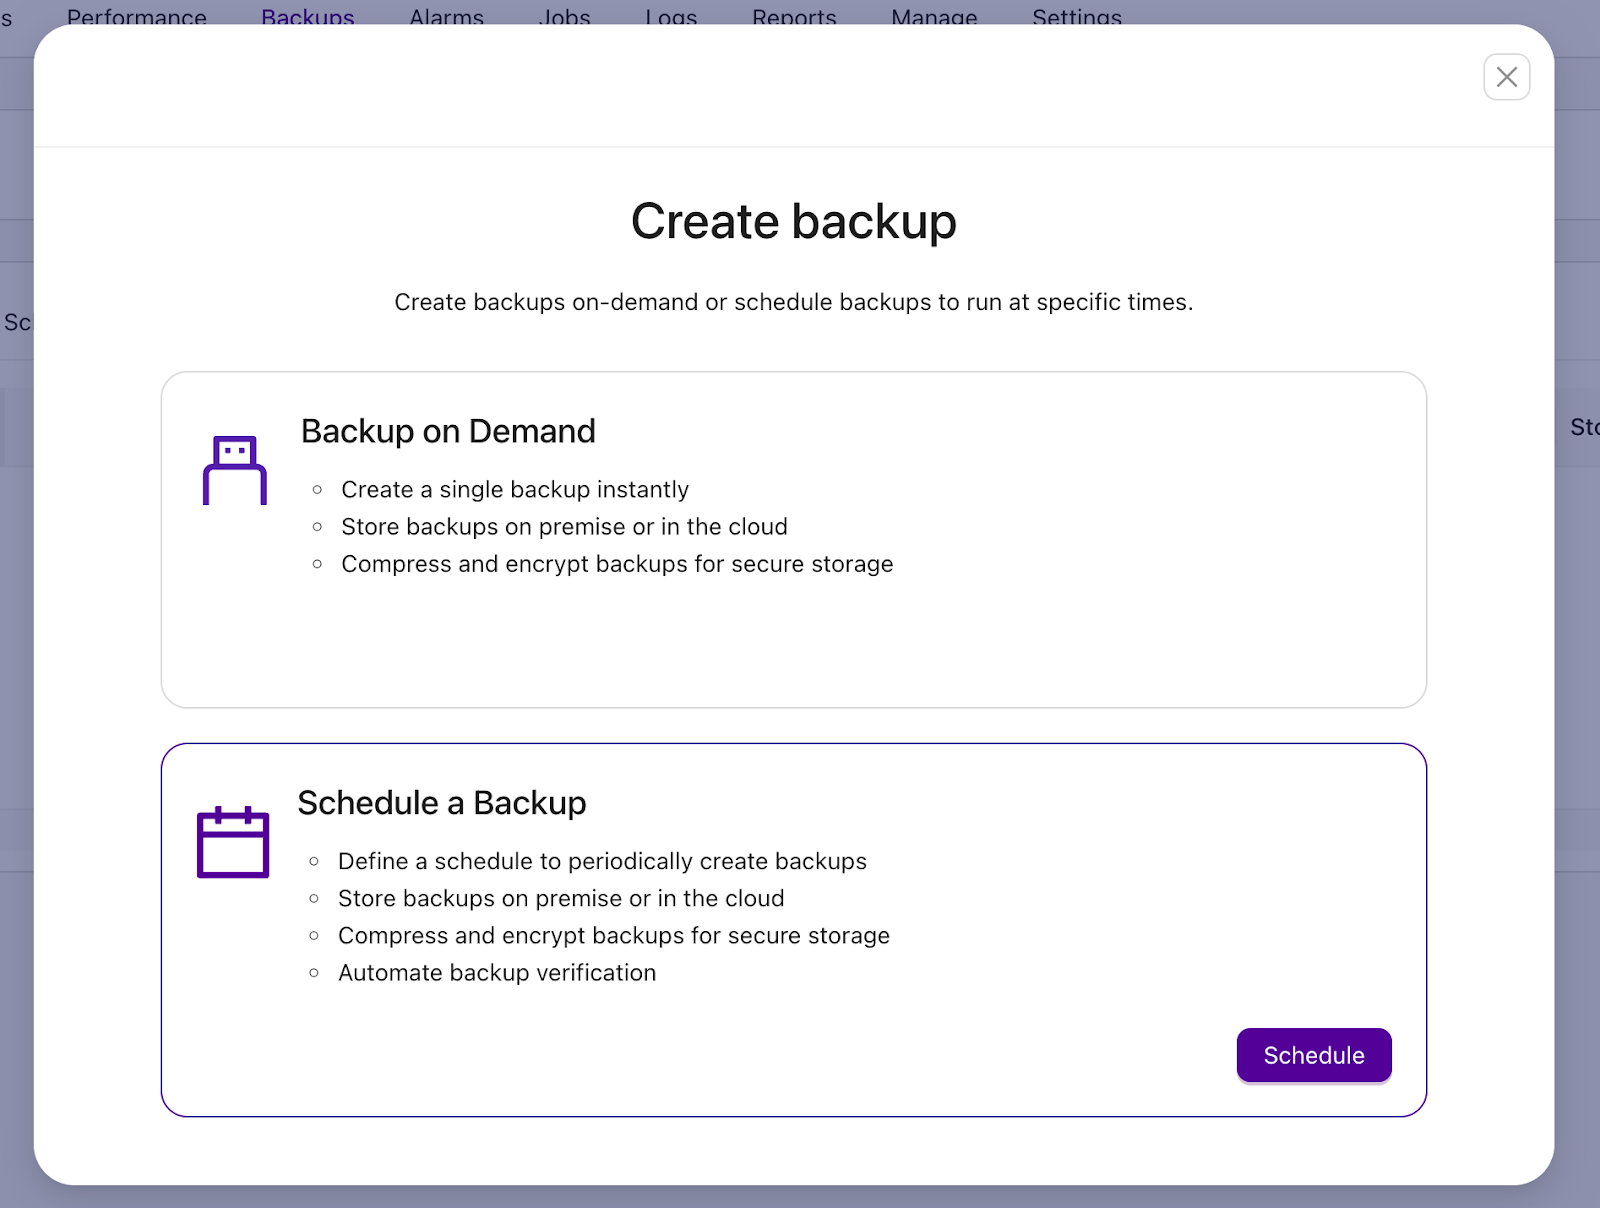Close the Create backup dialog
This screenshot has width=1600, height=1208.
(x=1507, y=77)
